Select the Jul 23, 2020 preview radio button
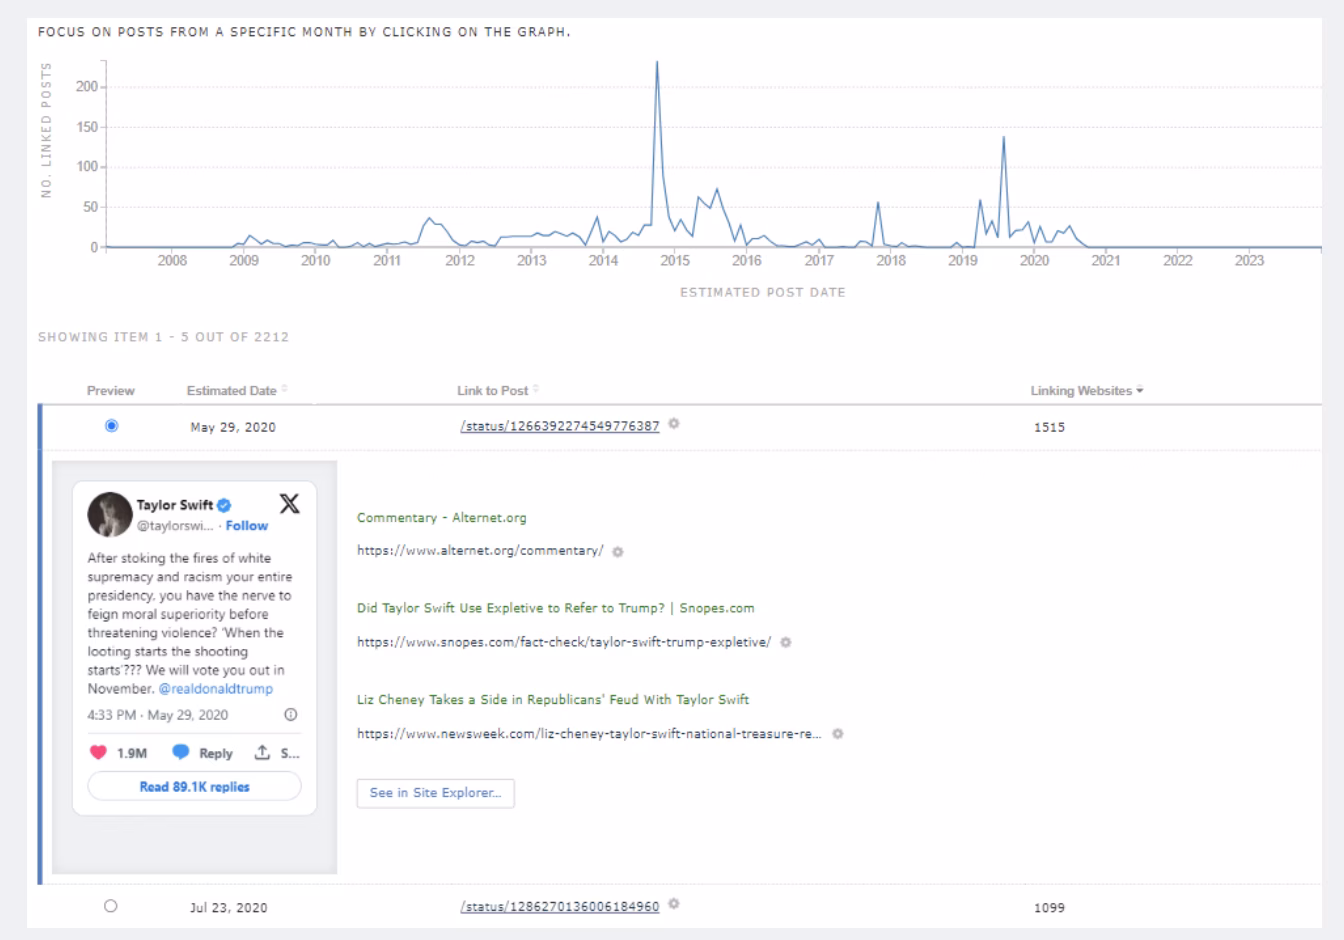The height and width of the screenshot is (940, 1344). pos(111,906)
